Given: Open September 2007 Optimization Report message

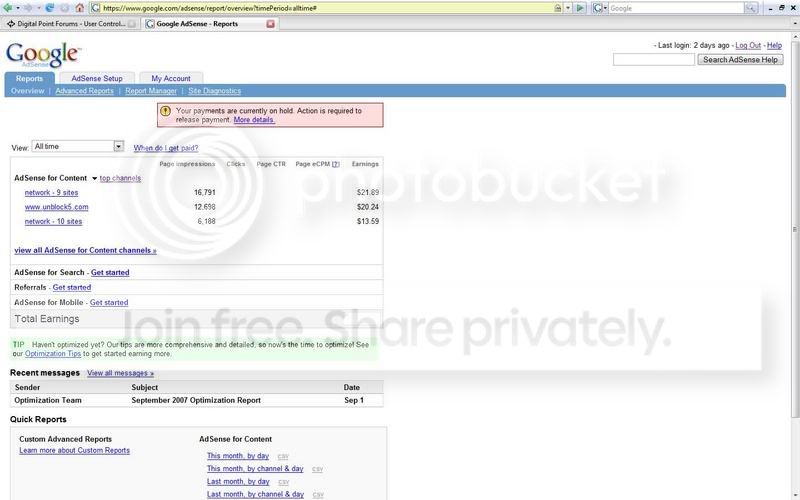Looking at the screenshot, I should (x=196, y=401).
